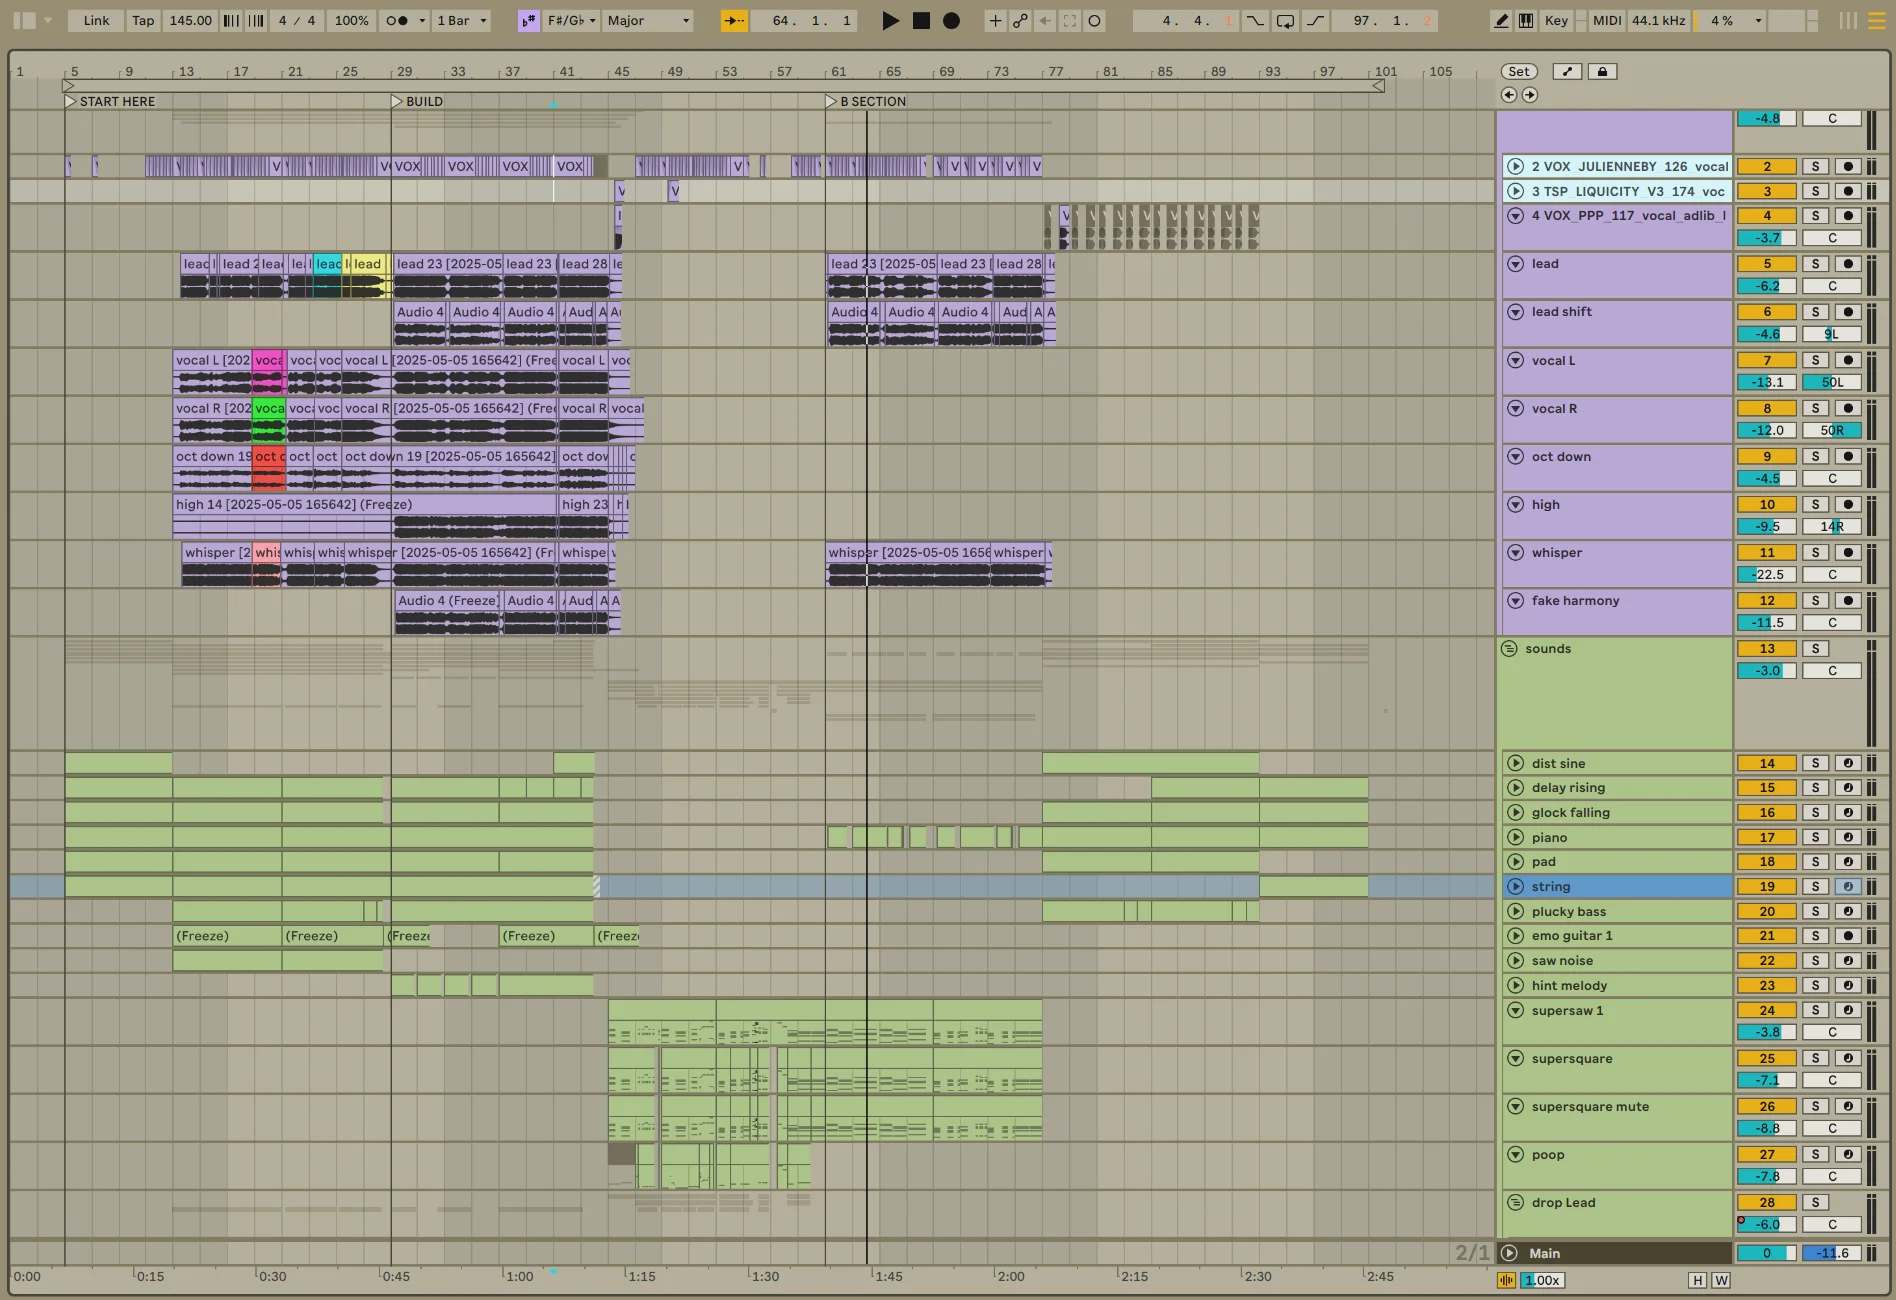Click the Main volume slider 0
The height and width of the screenshot is (1300, 1896).
coord(1767,1253)
